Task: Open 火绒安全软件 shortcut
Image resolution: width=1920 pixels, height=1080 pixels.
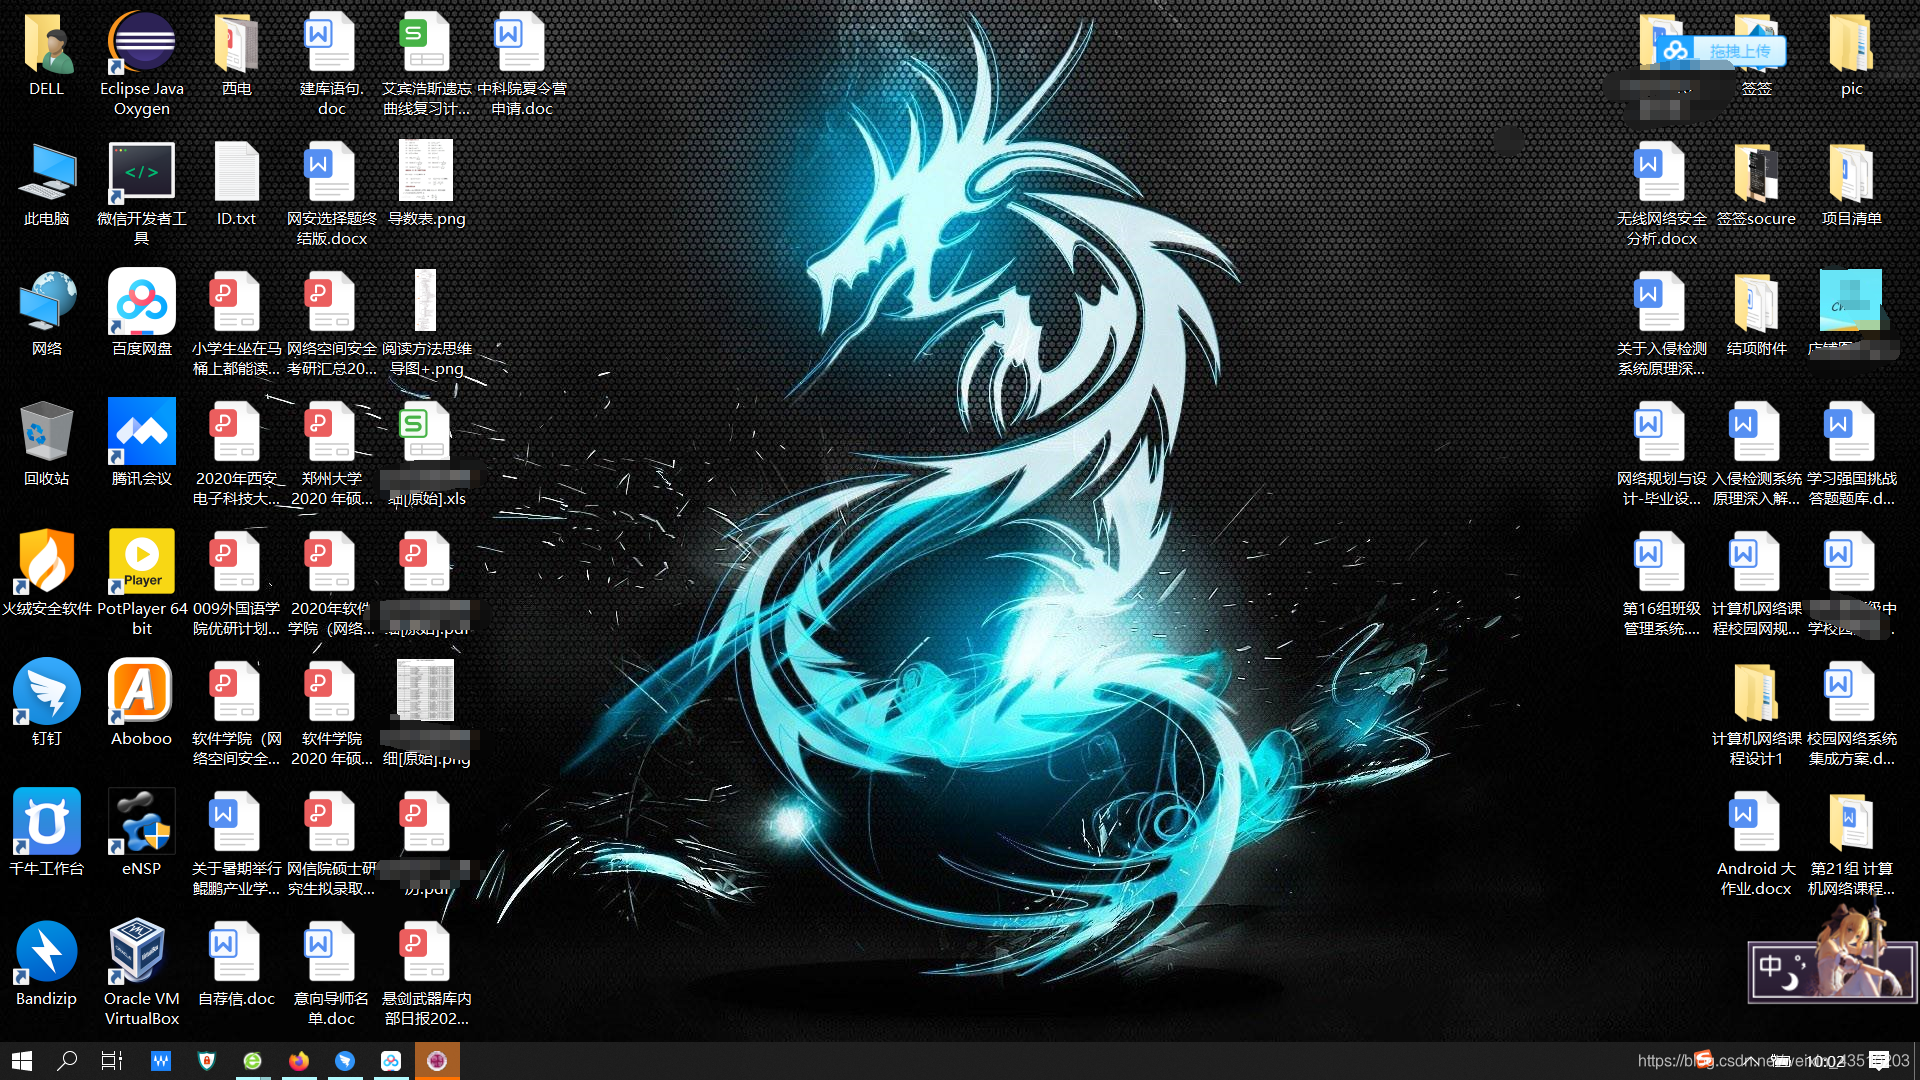Action: point(46,575)
